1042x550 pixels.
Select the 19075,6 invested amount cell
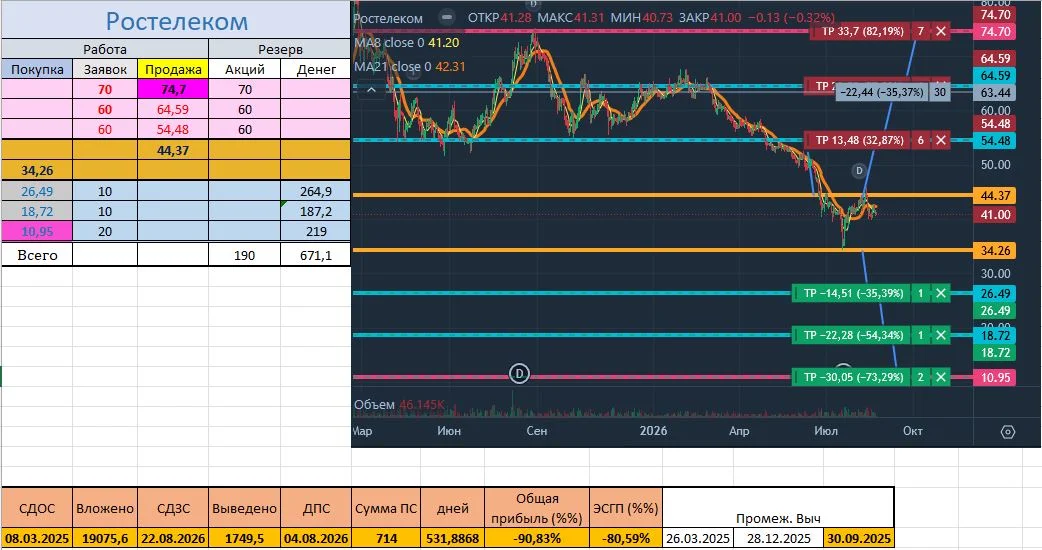pyautogui.click(x=105, y=538)
